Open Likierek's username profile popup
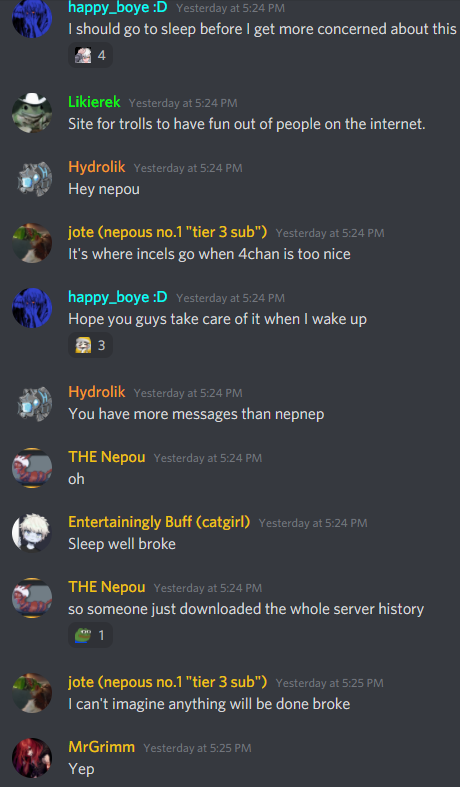 94,102
